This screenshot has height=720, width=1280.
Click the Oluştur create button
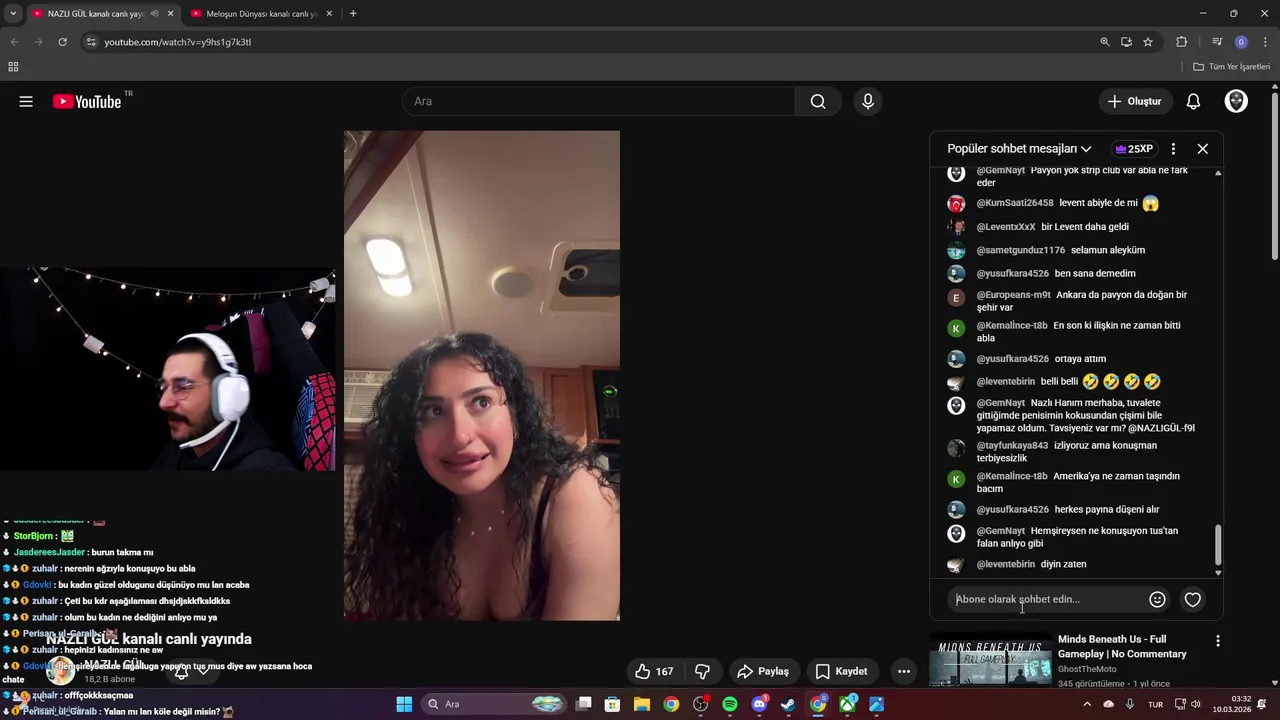click(x=1134, y=101)
